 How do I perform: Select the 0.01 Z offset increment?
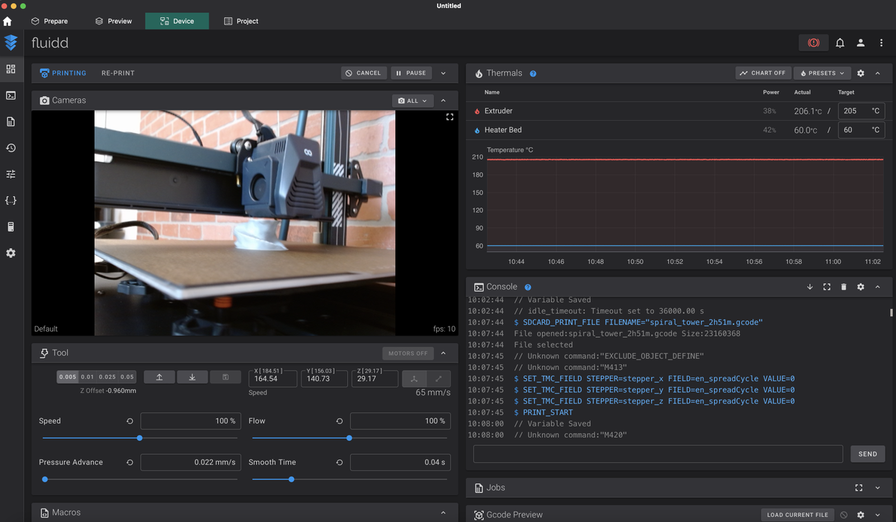coord(88,377)
